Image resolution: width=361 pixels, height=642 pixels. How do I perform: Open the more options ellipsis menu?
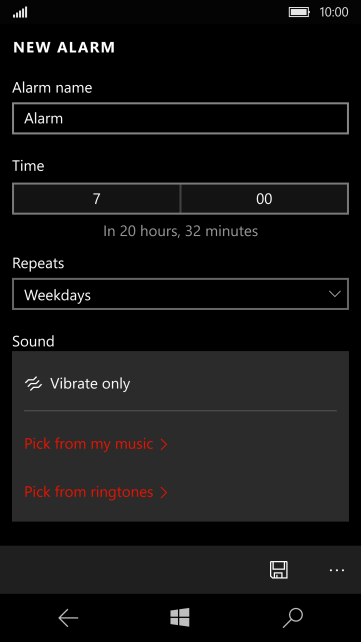tap(337, 570)
